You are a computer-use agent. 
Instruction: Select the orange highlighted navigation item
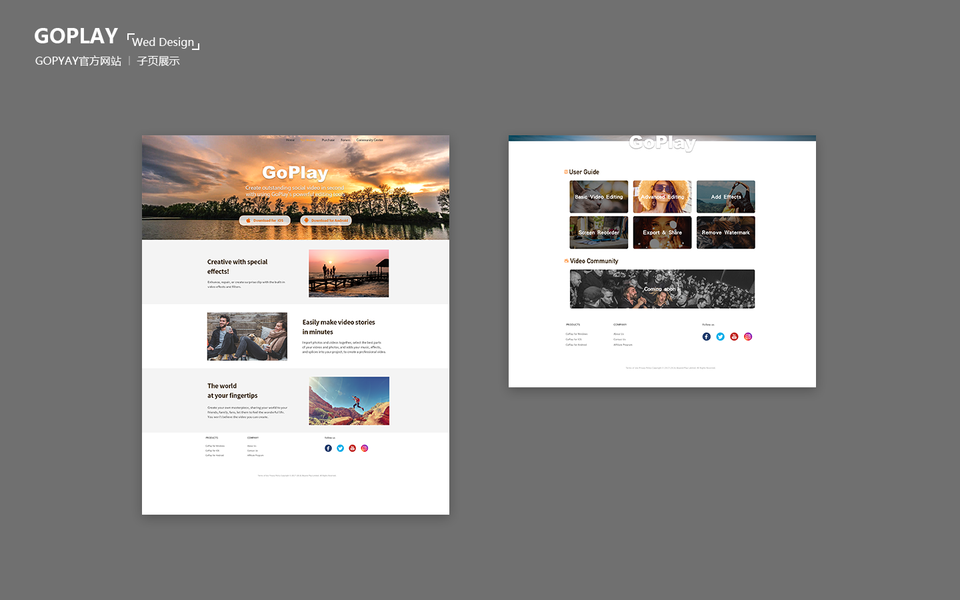click(309, 140)
